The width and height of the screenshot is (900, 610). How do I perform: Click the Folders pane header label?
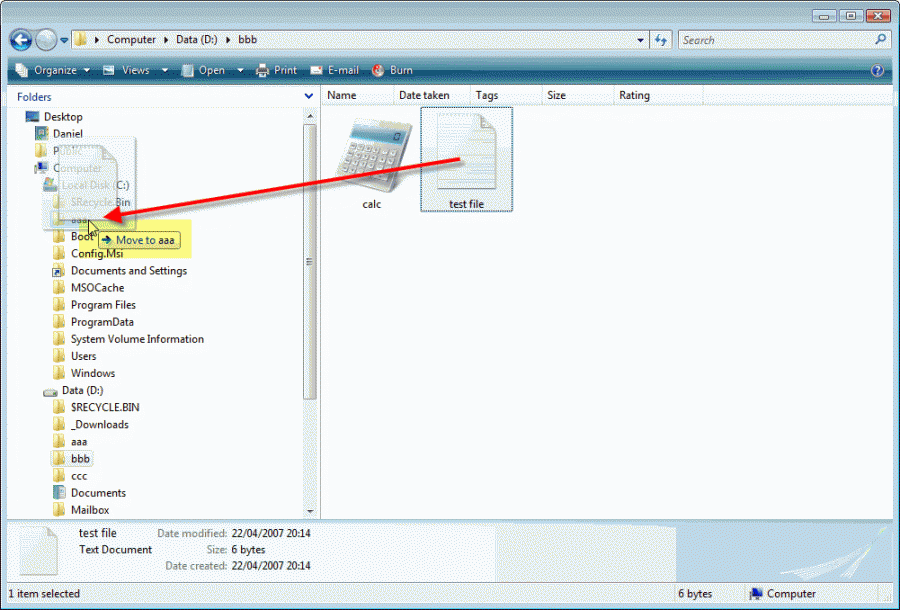(34, 97)
